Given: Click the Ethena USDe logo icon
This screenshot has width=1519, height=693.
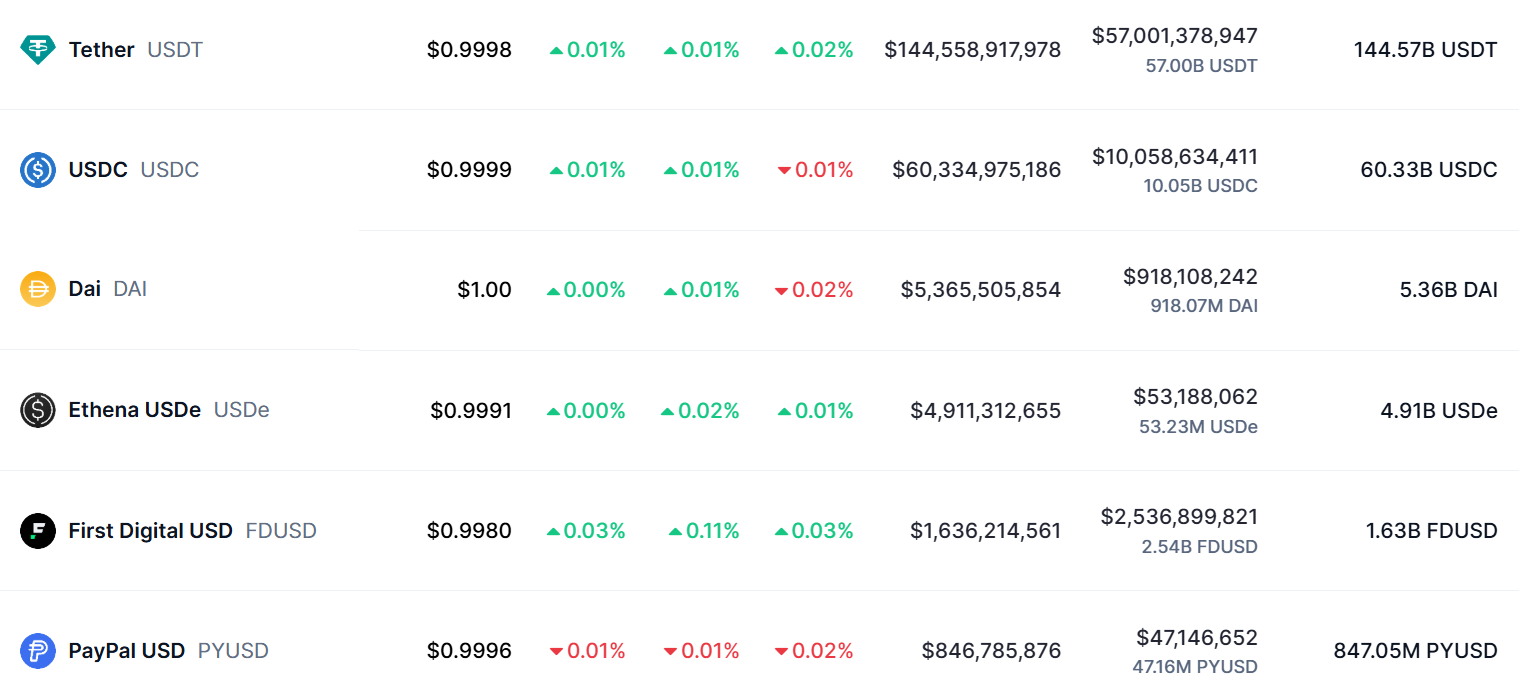Looking at the screenshot, I should [x=38, y=410].
